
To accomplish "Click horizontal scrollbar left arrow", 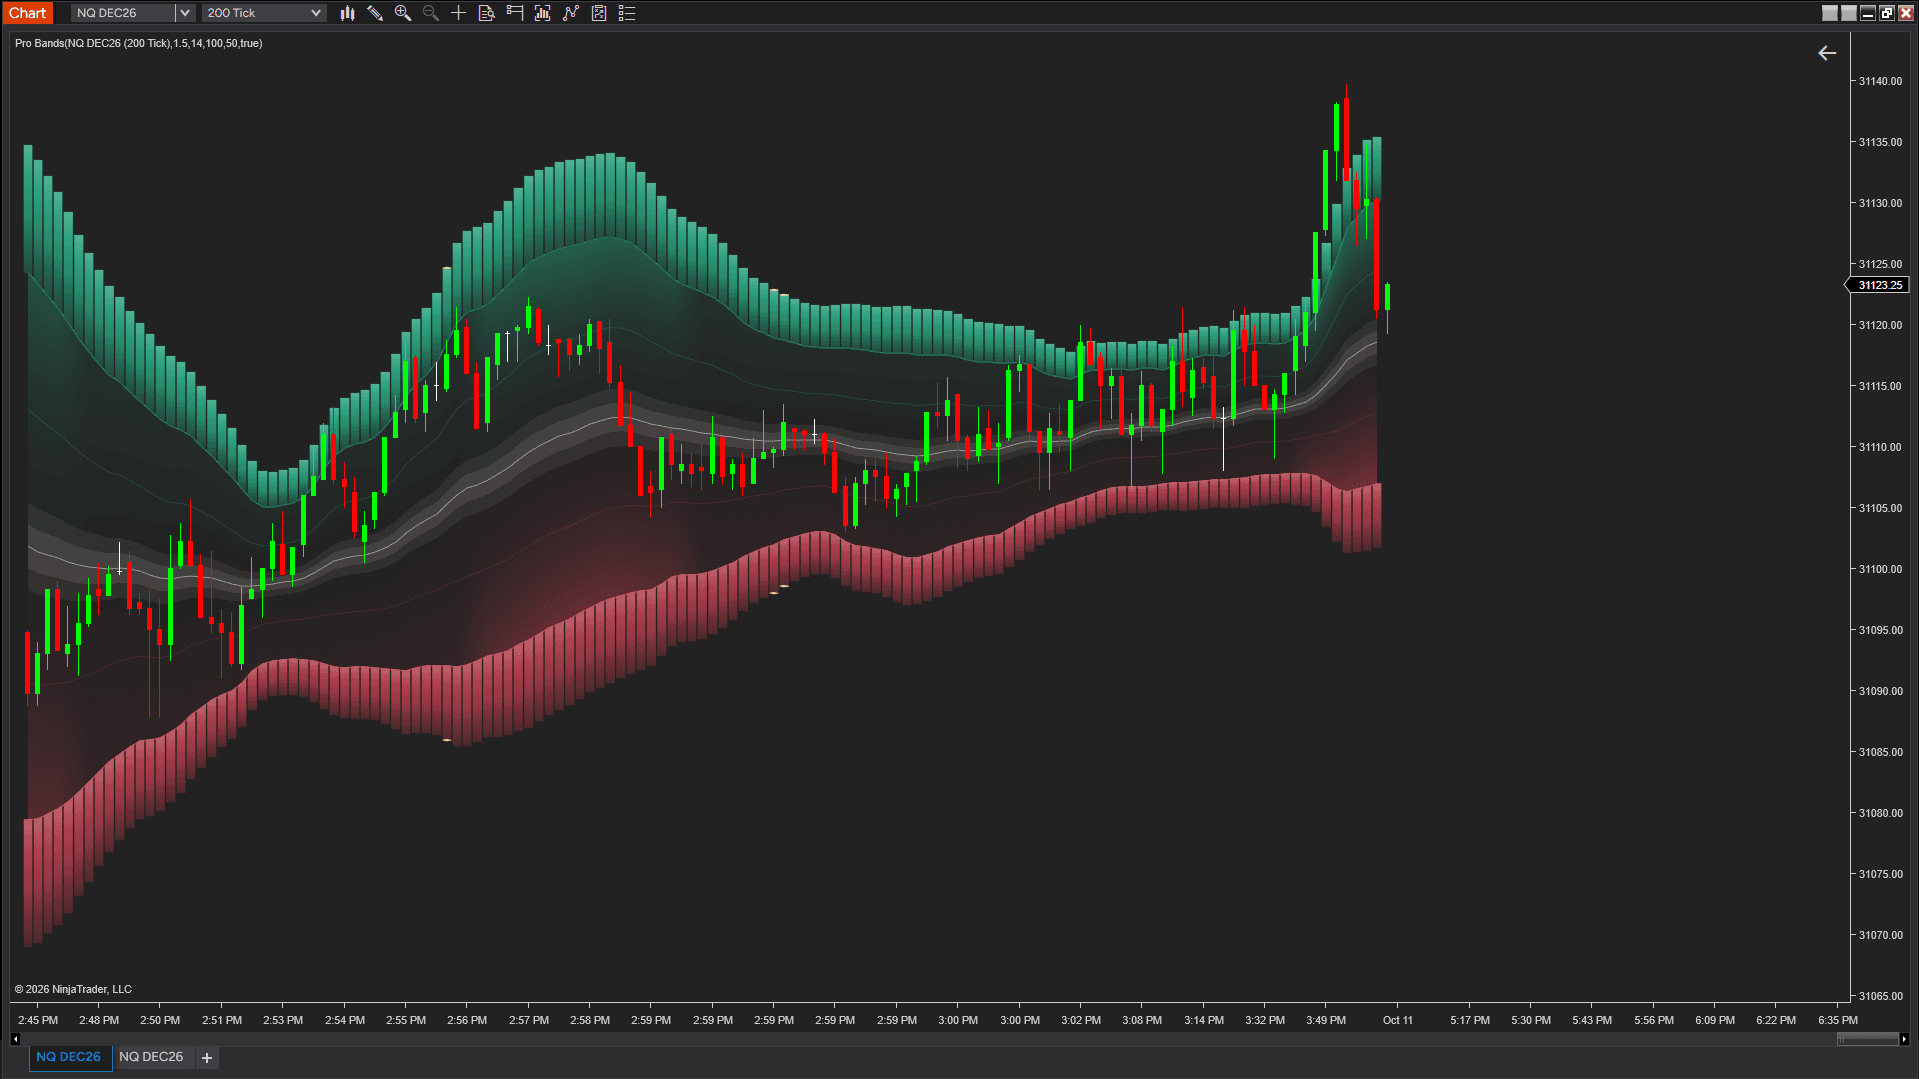I will (15, 1039).
